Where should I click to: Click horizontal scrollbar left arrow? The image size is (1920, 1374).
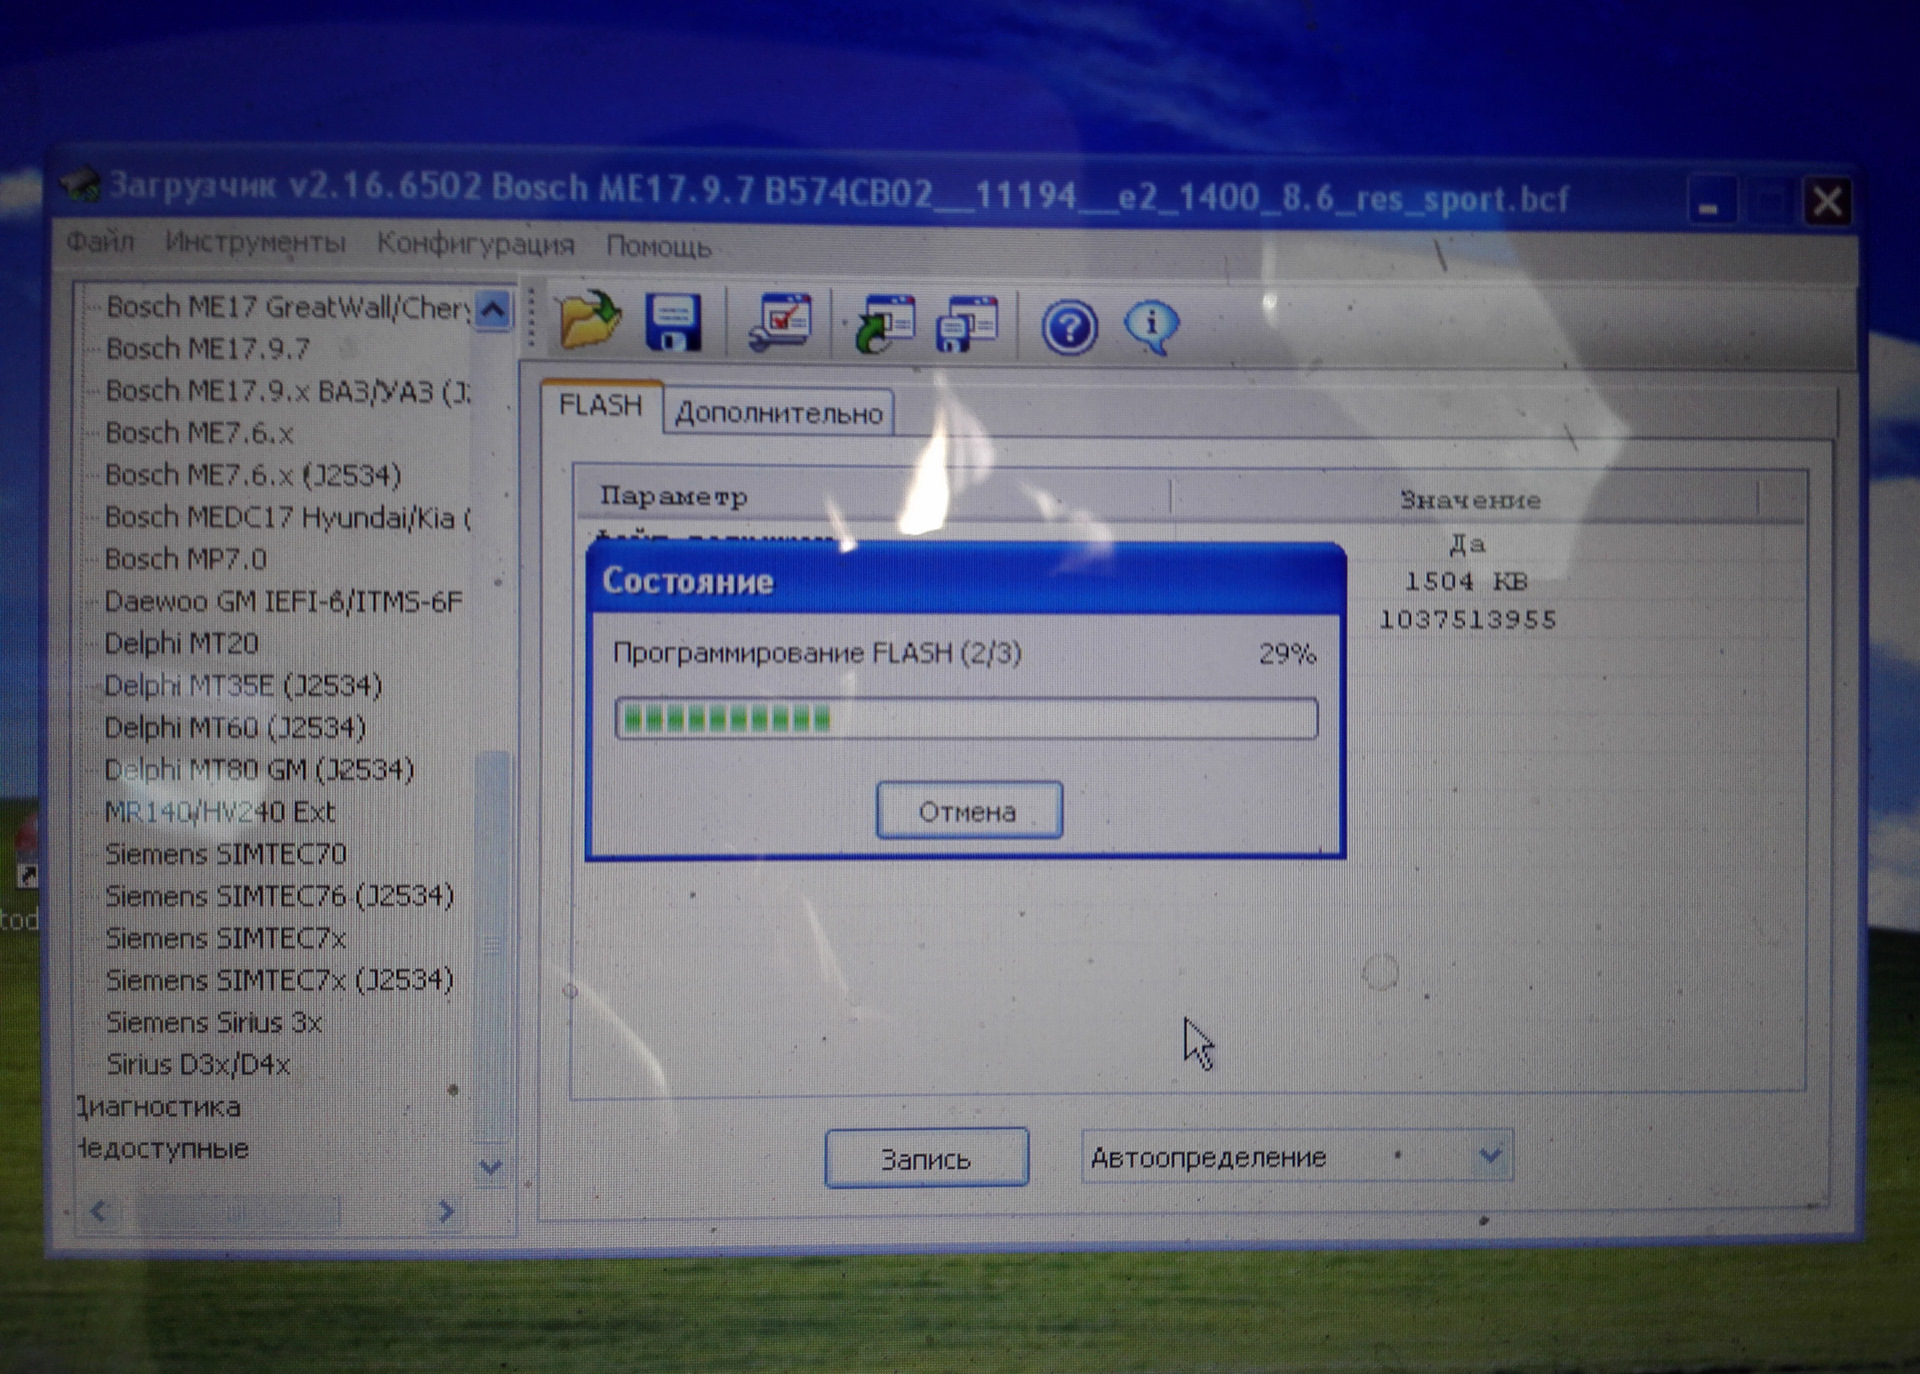point(98,1211)
